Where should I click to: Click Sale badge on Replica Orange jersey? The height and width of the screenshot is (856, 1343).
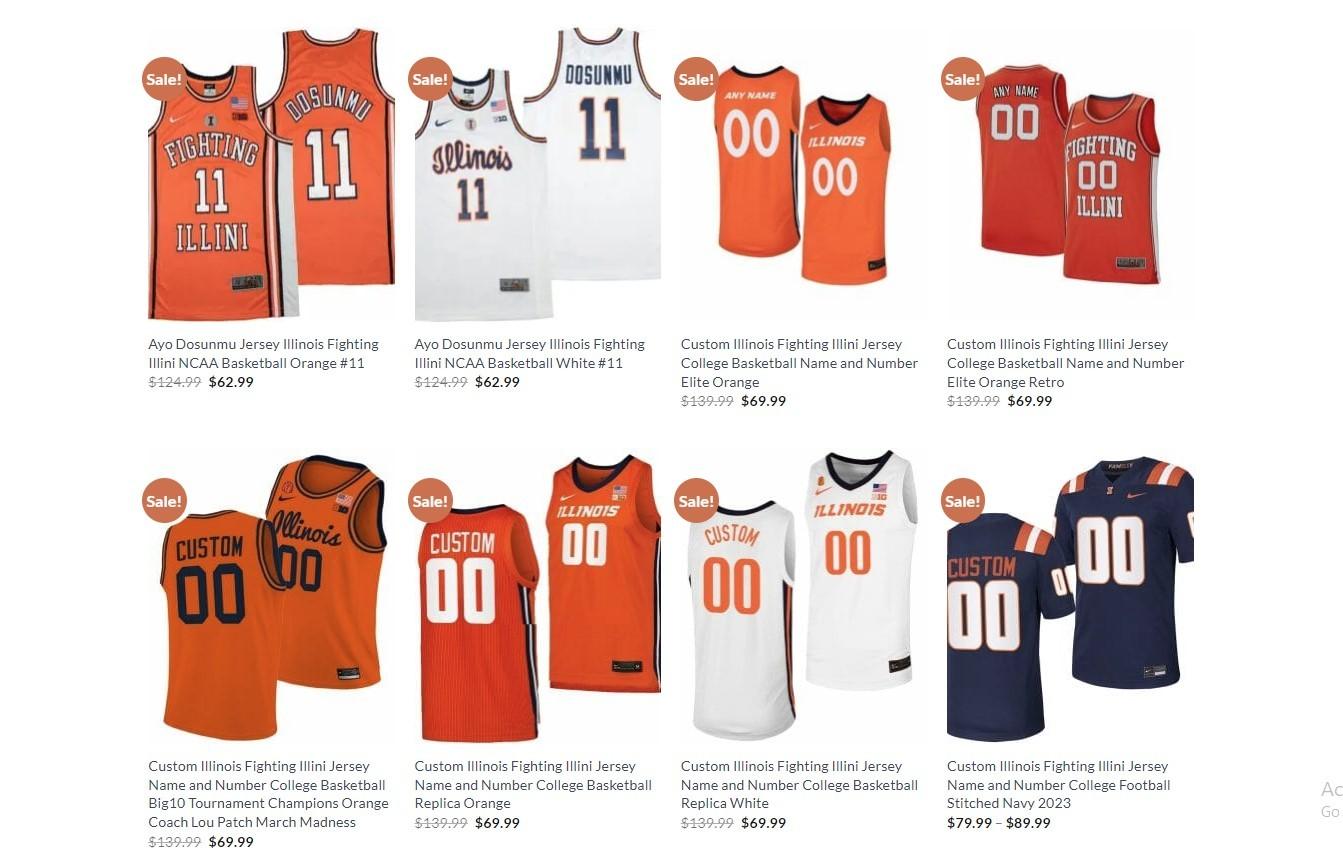pos(430,501)
